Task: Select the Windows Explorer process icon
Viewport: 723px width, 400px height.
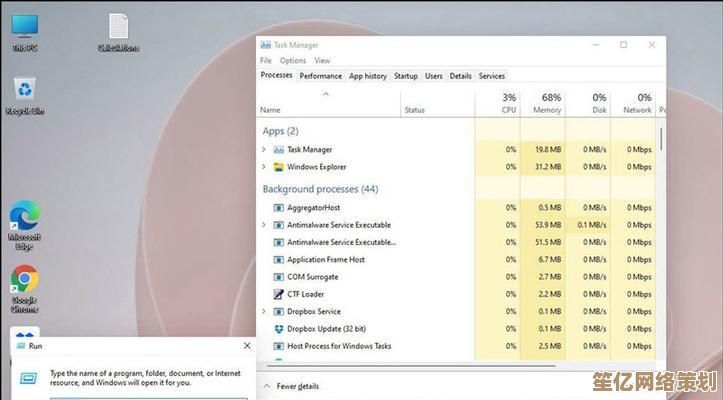Action: tap(278, 167)
